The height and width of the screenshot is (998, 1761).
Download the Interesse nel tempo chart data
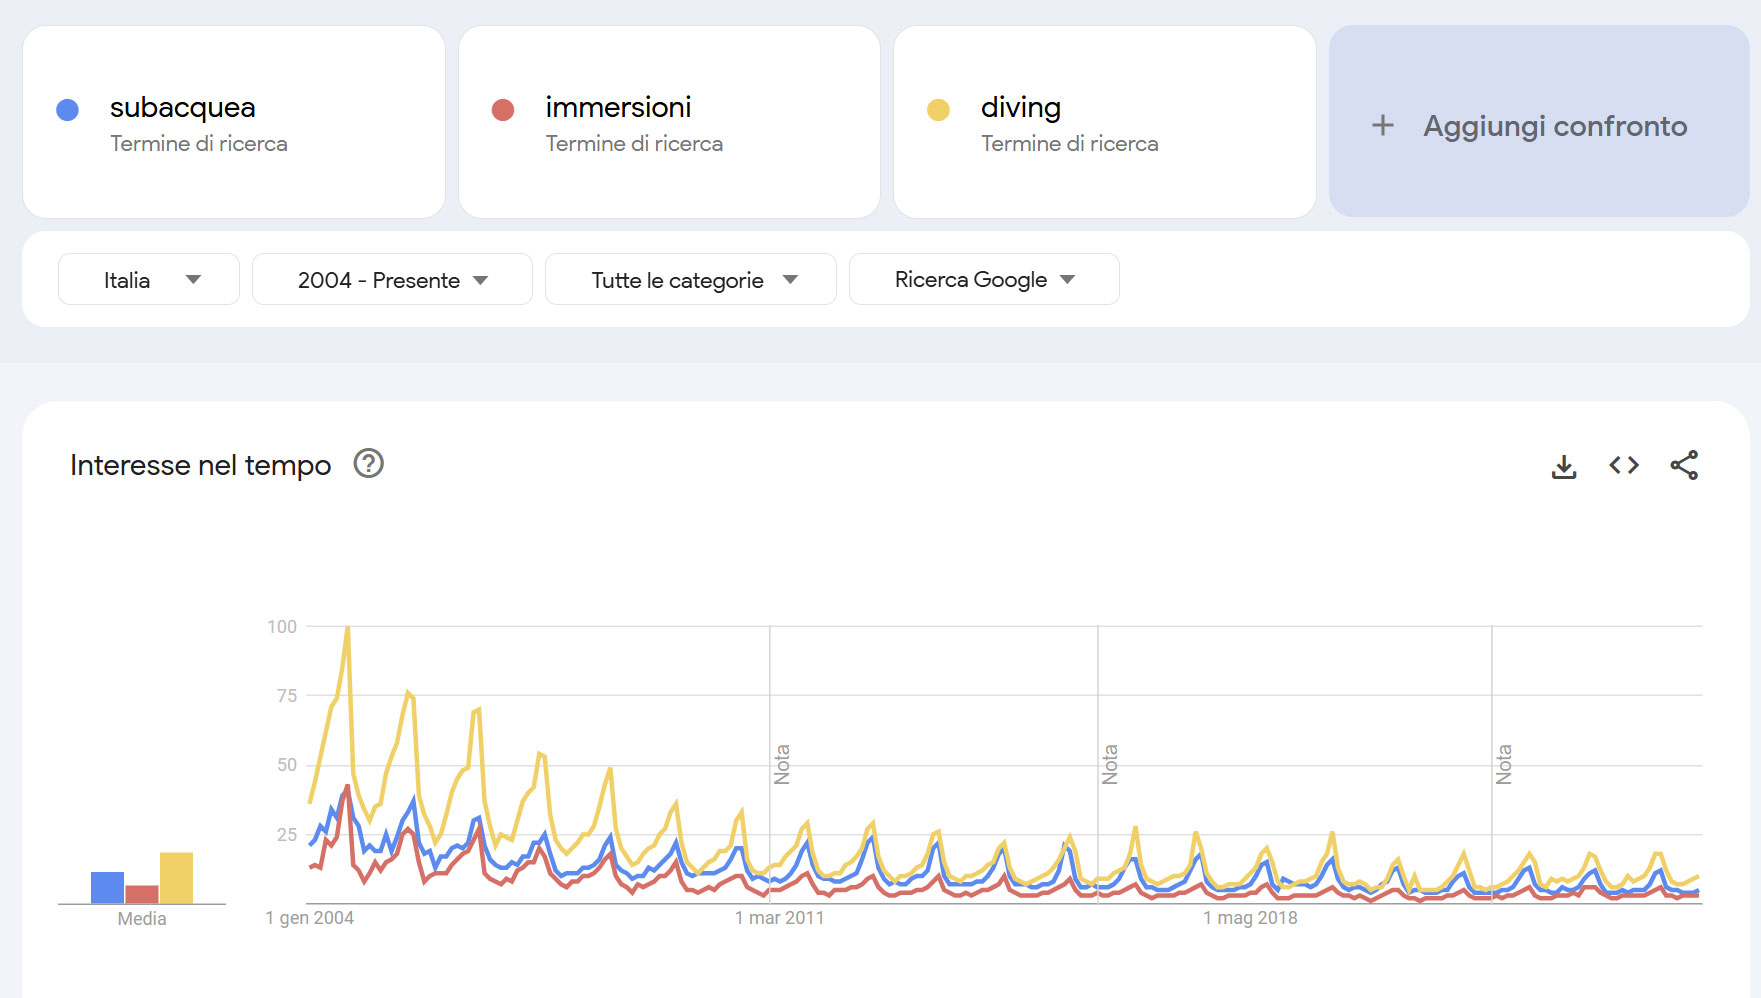point(1564,464)
